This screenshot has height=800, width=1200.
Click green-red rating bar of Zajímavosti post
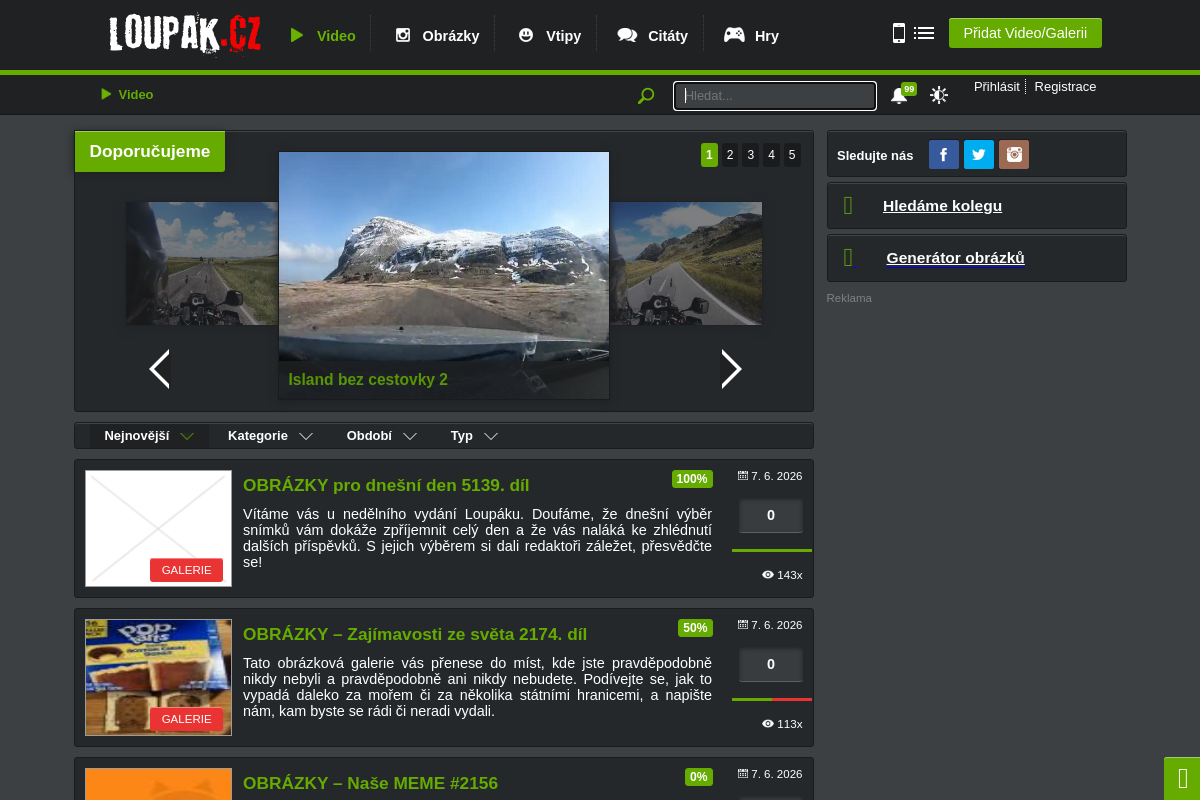(772, 699)
